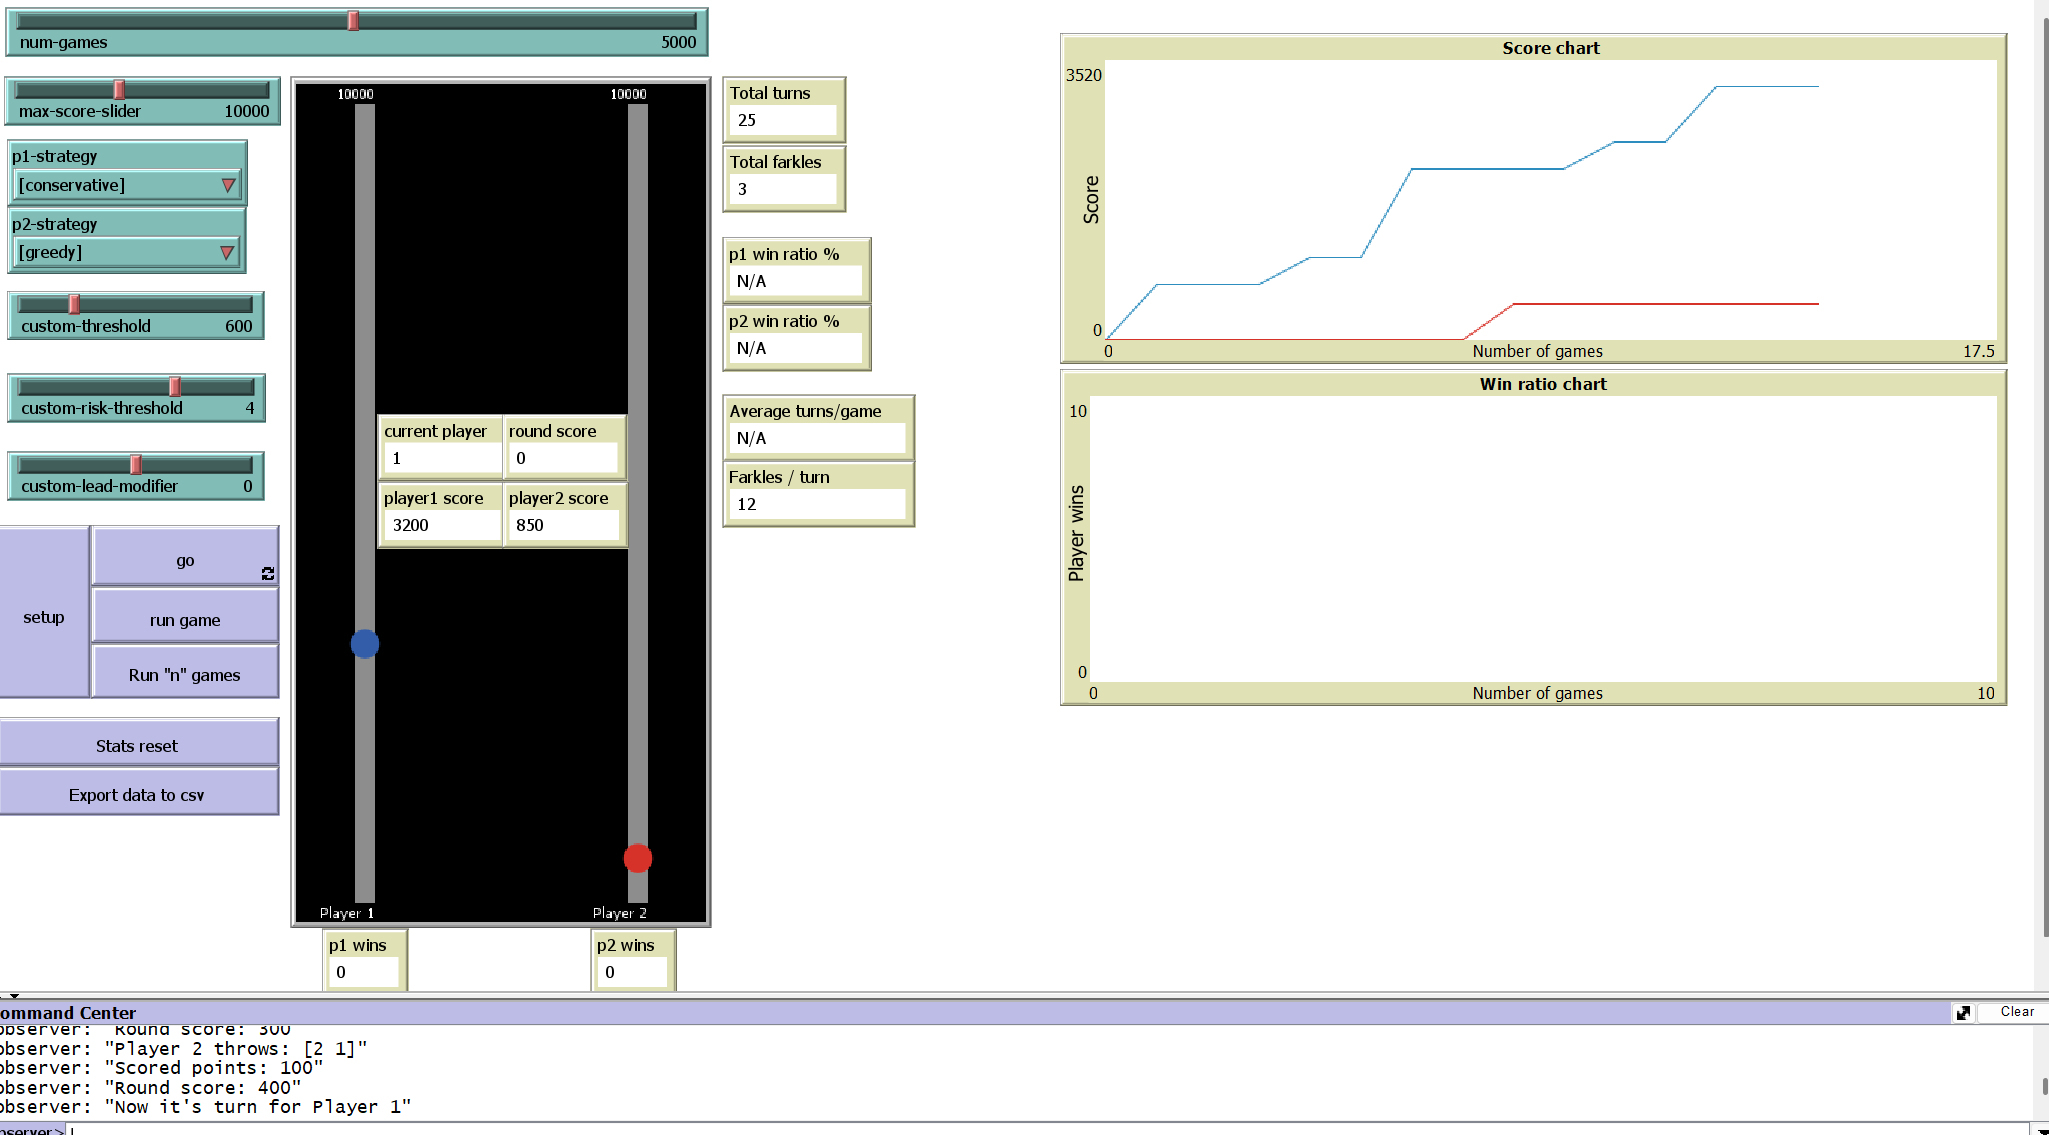The height and width of the screenshot is (1135, 2049).
Task: Click the red Player 2 marker dot
Action: (638, 858)
